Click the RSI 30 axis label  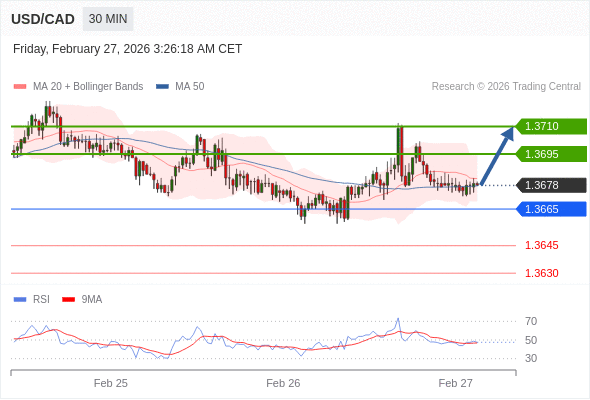click(x=531, y=358)
